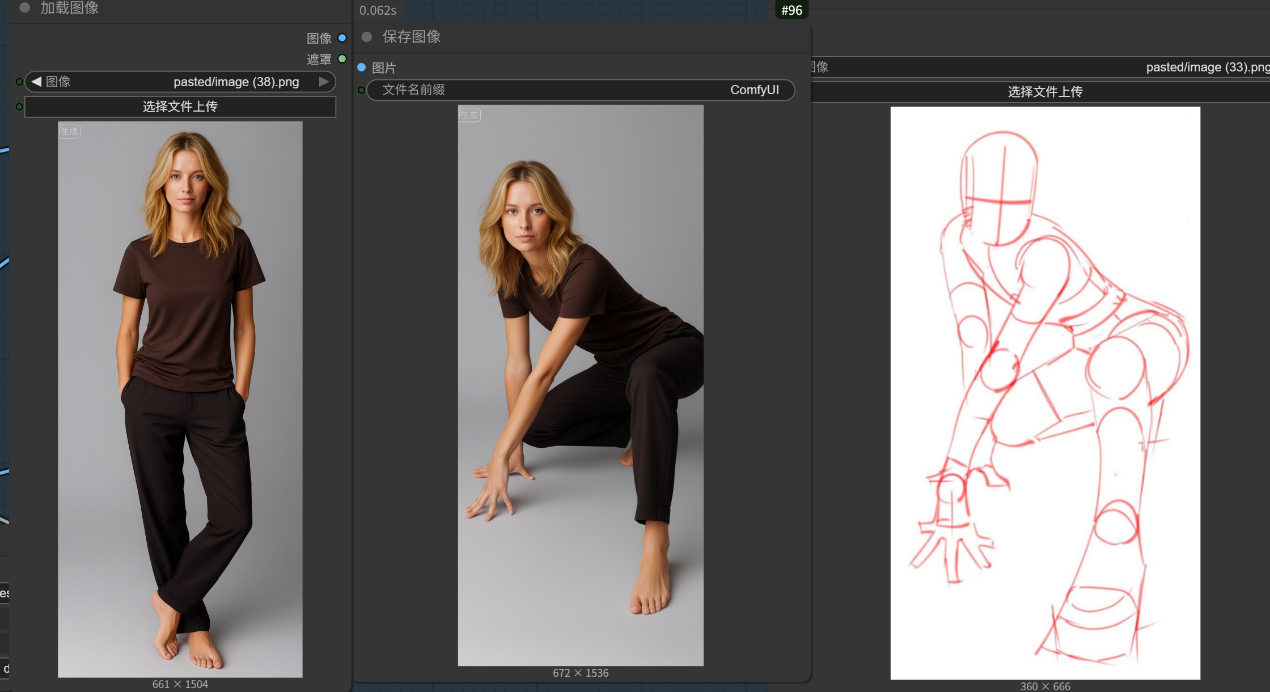Viewport: 1270px width, 692px height.
Task: Click the #96 node ID badge
Action: (x=791, y=10)
